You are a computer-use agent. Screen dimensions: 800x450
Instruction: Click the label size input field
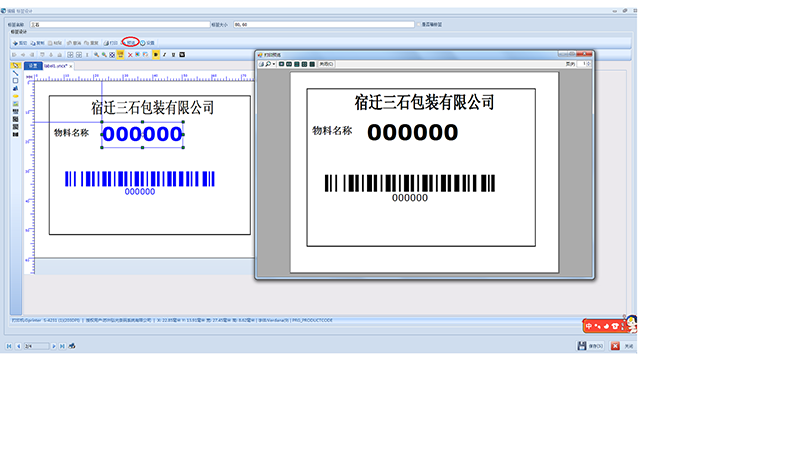point(324,24)
